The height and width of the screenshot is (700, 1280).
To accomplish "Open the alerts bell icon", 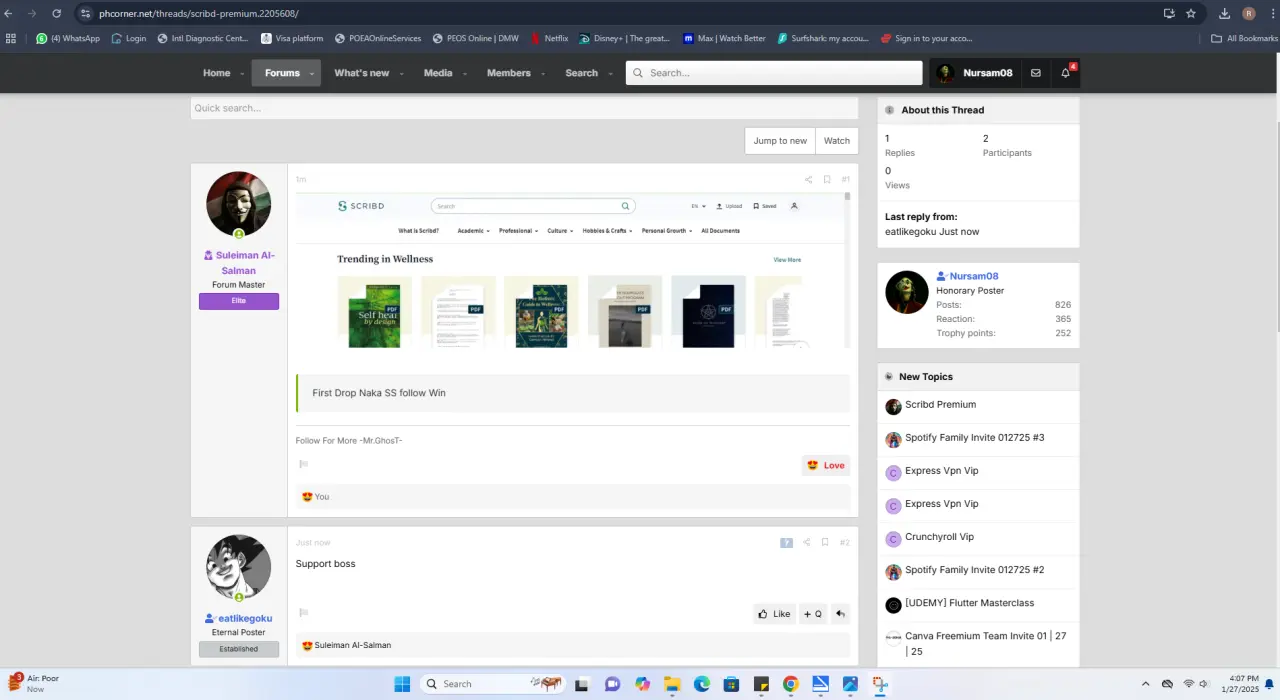I will coord(1065,73).
